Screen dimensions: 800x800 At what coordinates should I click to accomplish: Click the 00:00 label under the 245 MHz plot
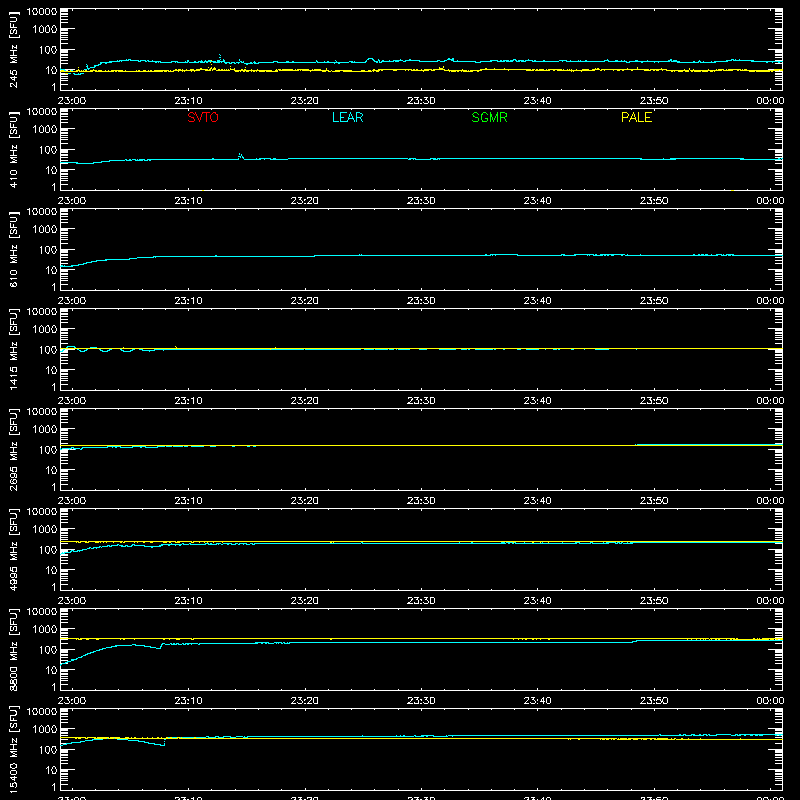tap(770, 101)
